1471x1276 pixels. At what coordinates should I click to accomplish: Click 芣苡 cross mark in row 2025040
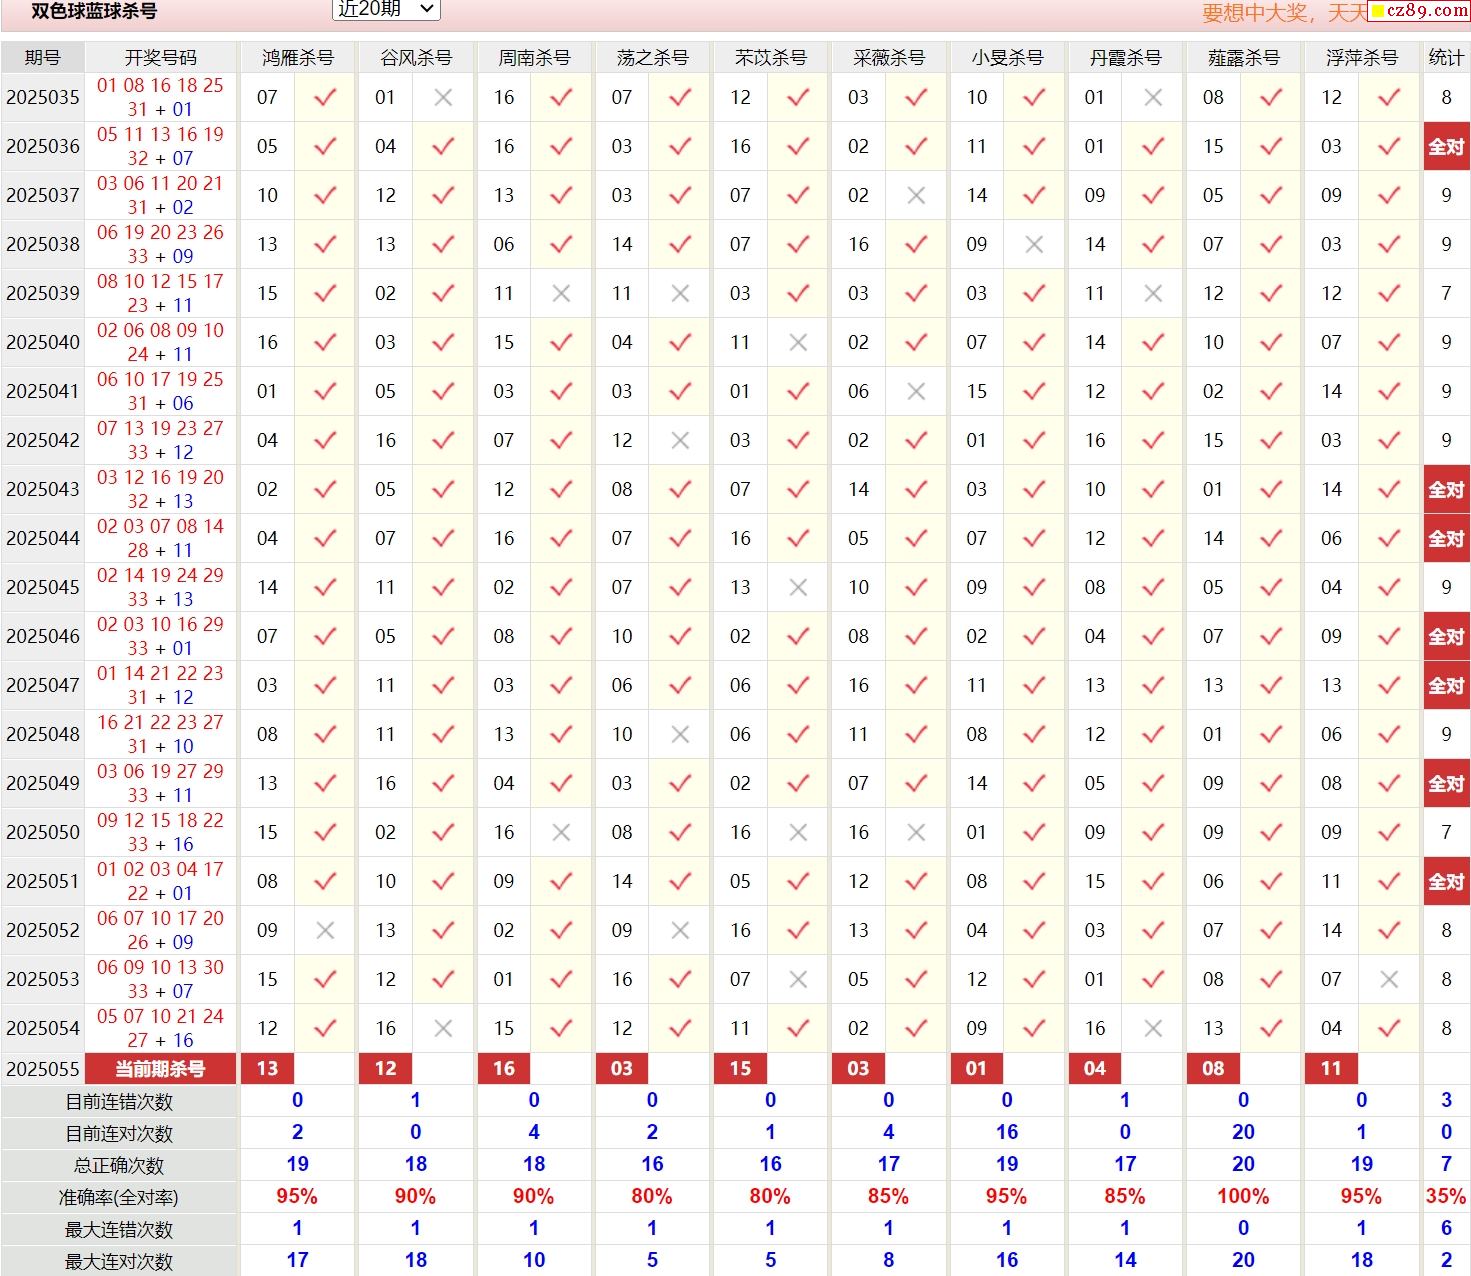click(x=798, y=343)
